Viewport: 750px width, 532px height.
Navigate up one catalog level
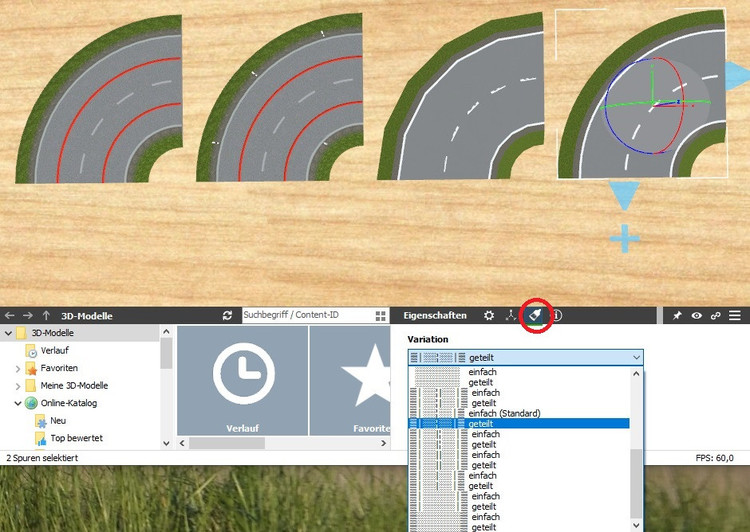point(46,316)
